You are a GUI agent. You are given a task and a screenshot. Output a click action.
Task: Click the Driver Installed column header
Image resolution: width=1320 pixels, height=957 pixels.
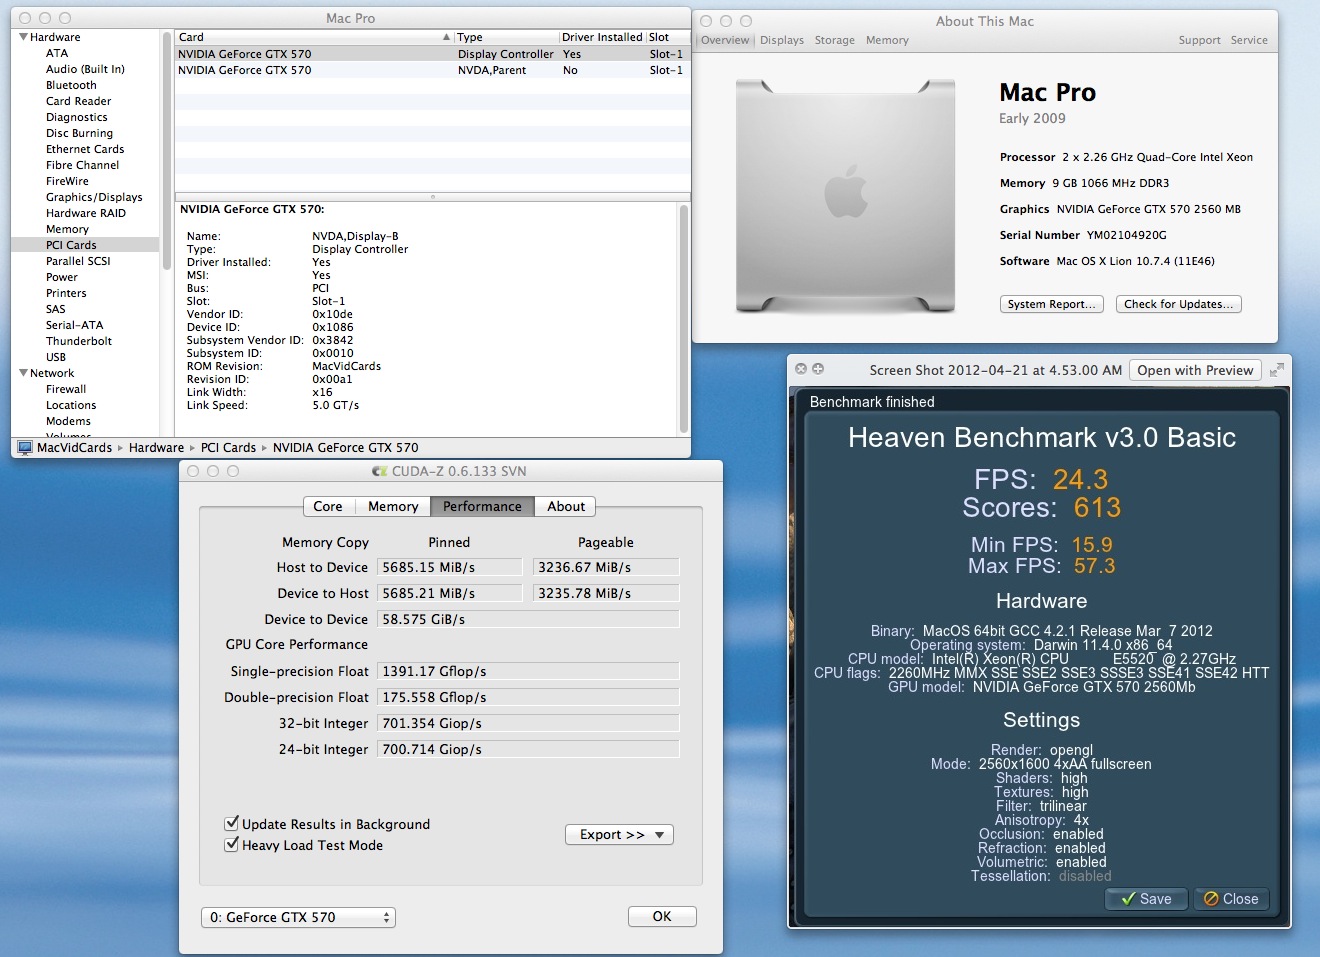[602, 37]
